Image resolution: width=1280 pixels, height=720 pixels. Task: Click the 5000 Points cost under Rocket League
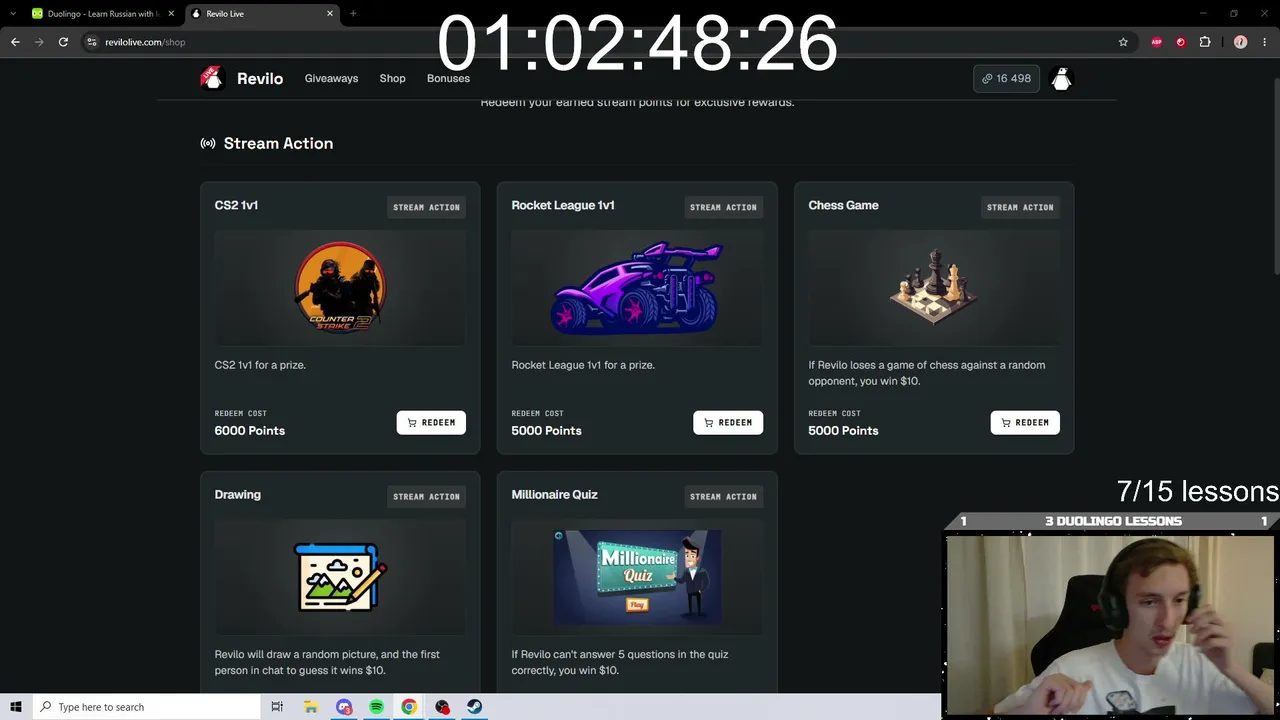click(546, 430)
